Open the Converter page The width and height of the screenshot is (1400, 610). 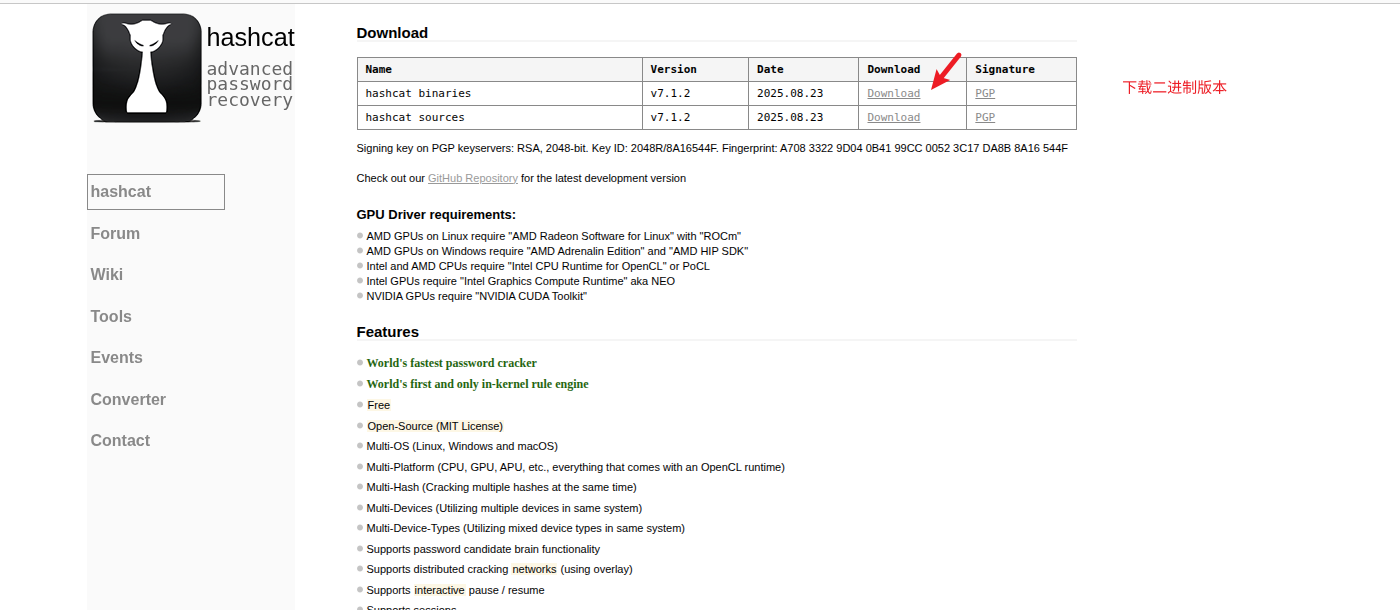(128, 399)
